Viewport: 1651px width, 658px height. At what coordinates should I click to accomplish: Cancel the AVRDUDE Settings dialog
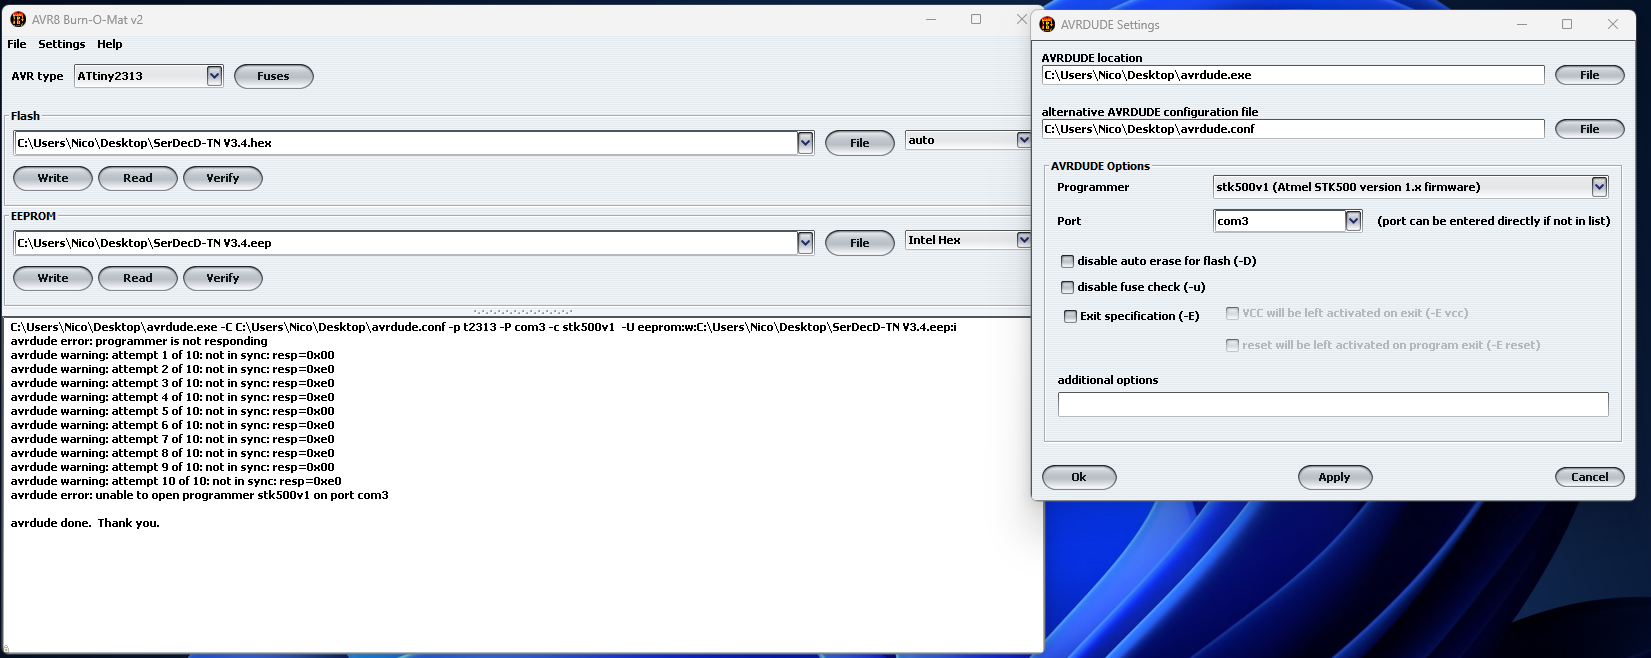[1589, 477]
